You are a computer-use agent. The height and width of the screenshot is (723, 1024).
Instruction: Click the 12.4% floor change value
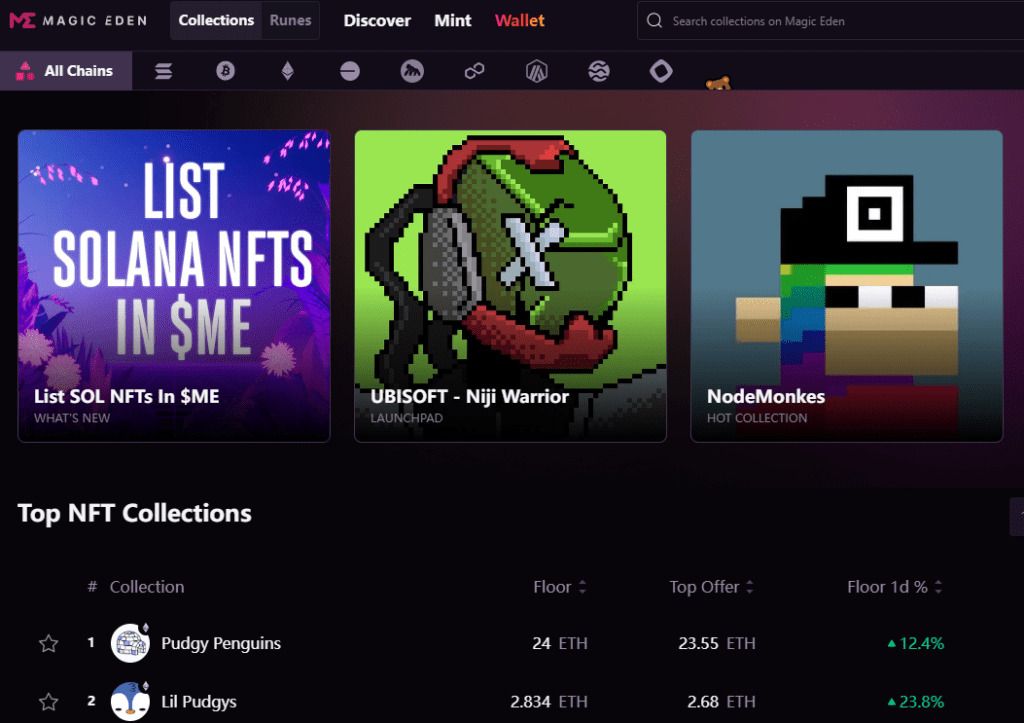916,643
